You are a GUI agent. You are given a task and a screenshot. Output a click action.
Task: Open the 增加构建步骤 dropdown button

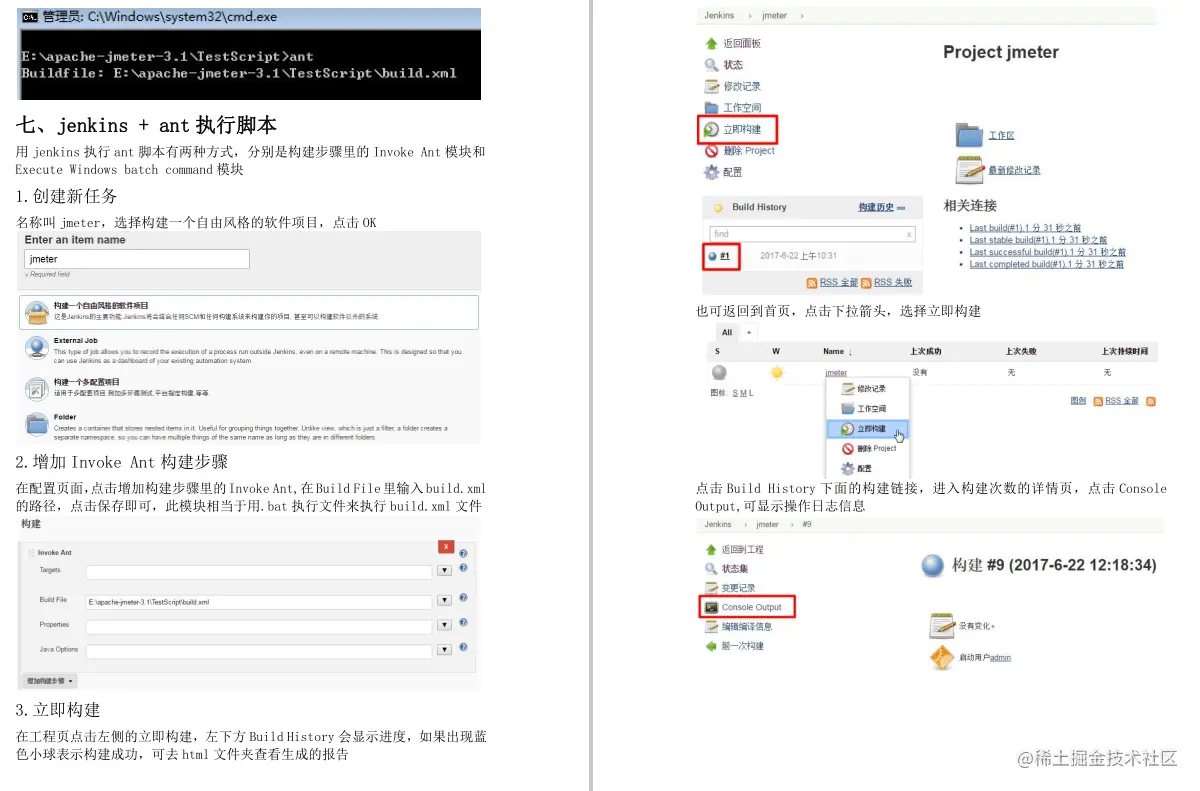[x=48, y=679]
